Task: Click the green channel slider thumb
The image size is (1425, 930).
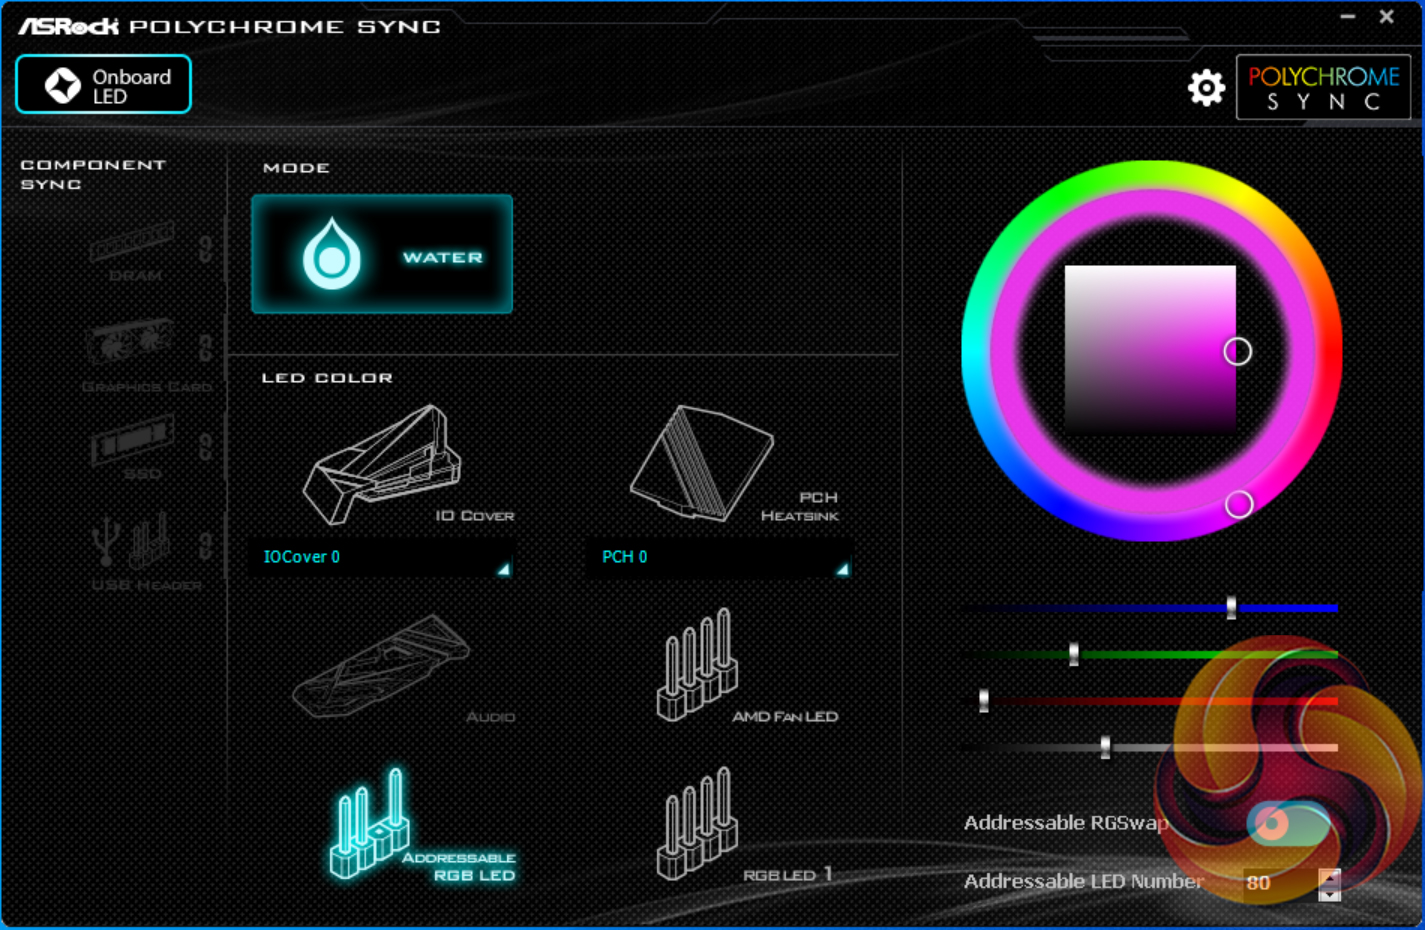Action: (1074, 654)
